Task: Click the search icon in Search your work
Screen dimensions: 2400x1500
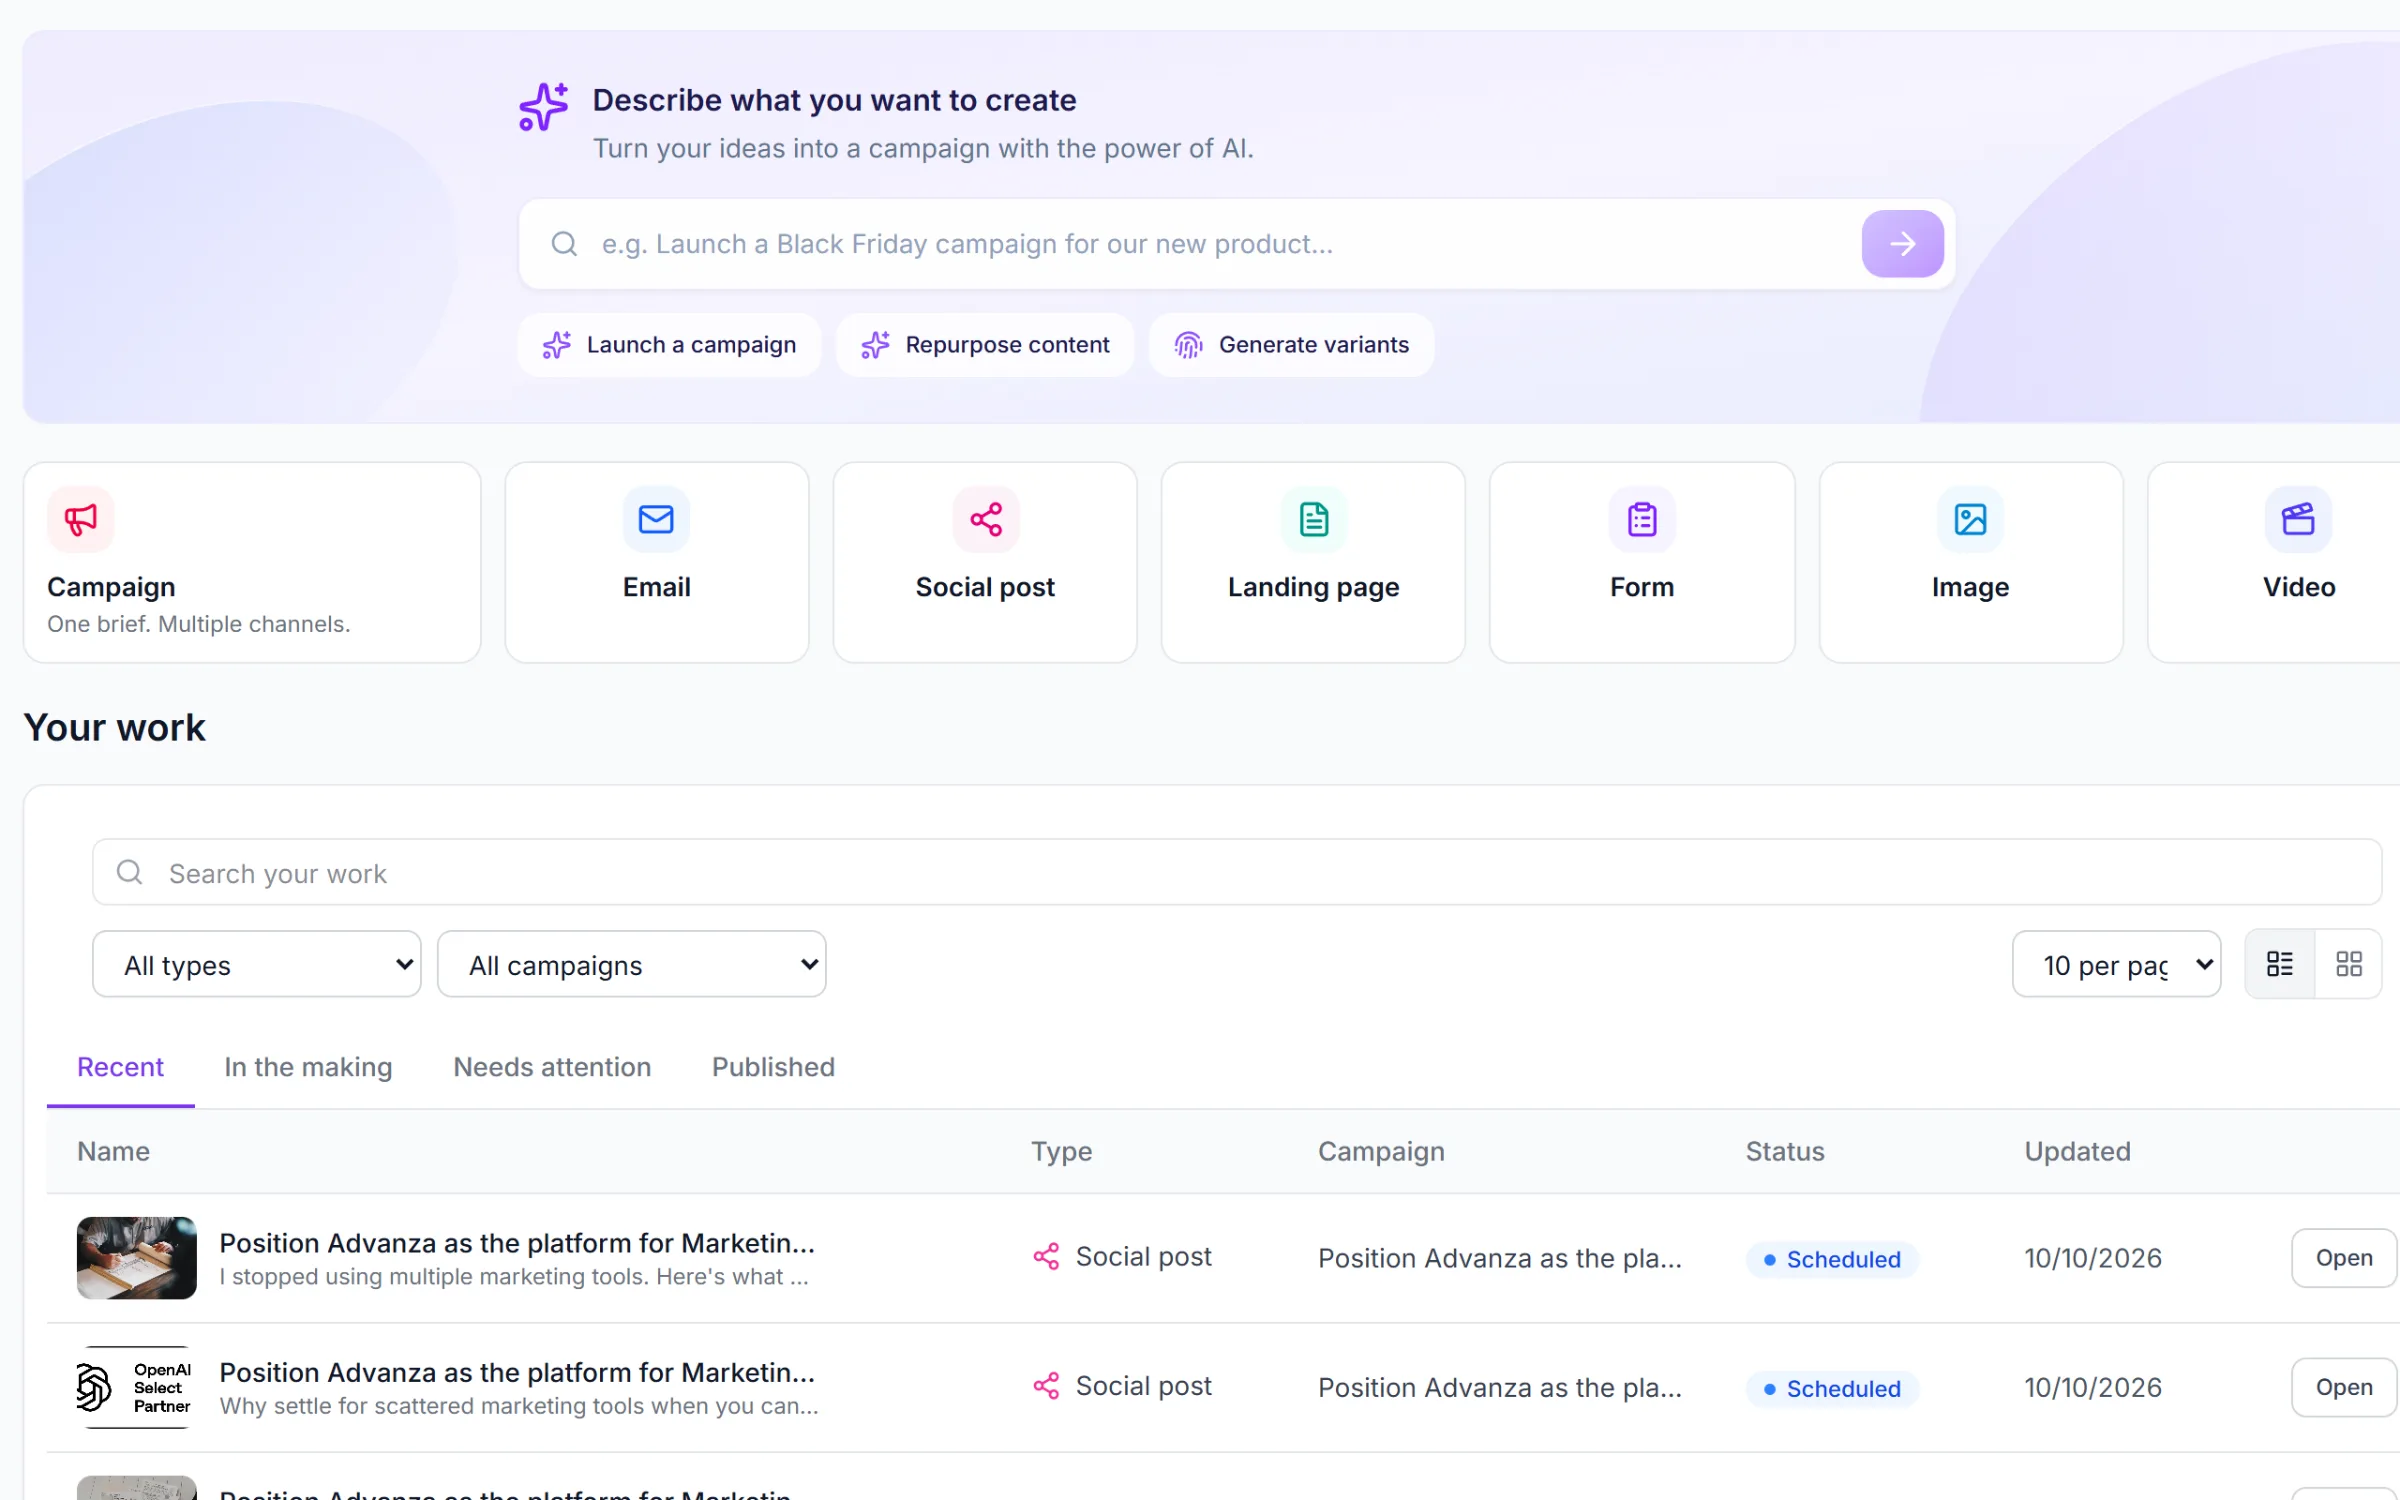Action: click(129, 872)
